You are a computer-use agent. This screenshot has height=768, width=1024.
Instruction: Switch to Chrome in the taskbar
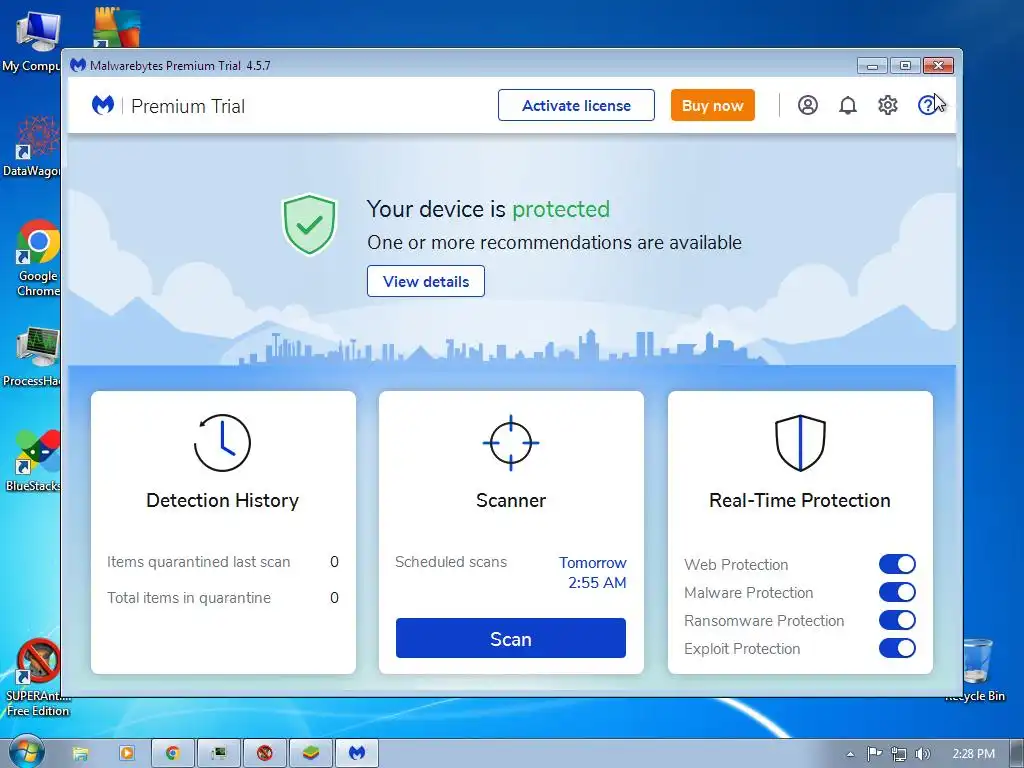click(173, 754)
